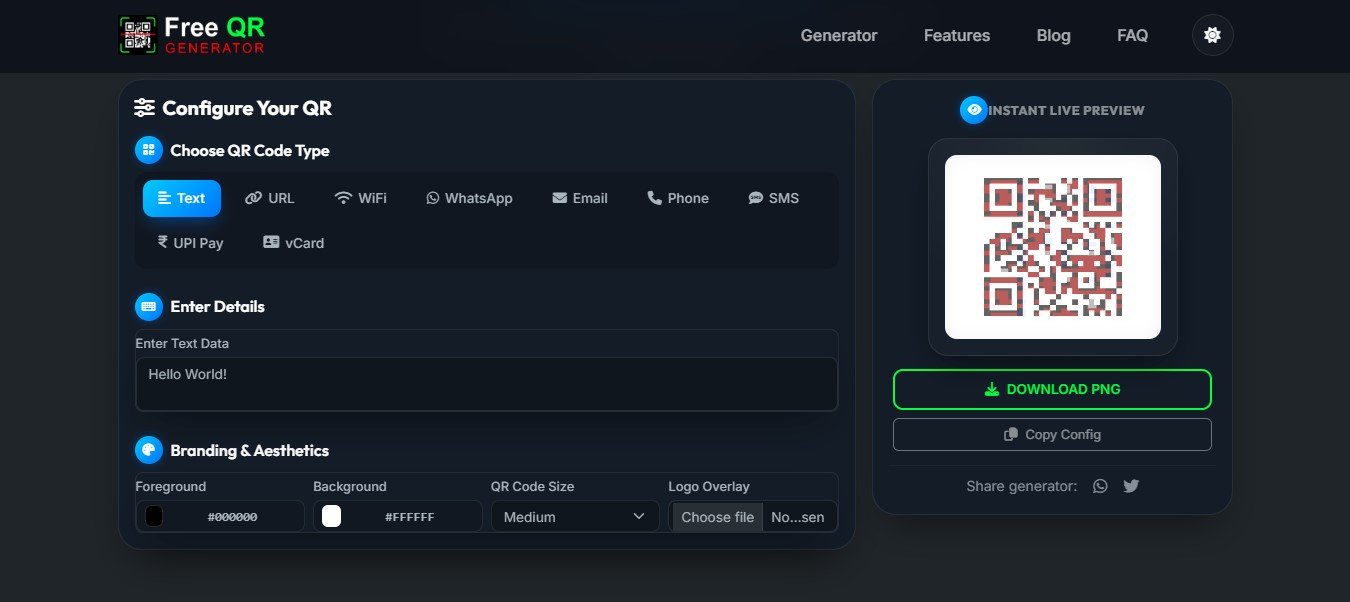
Task: Choose the WiFi QR code type
Action: (360, 198)
